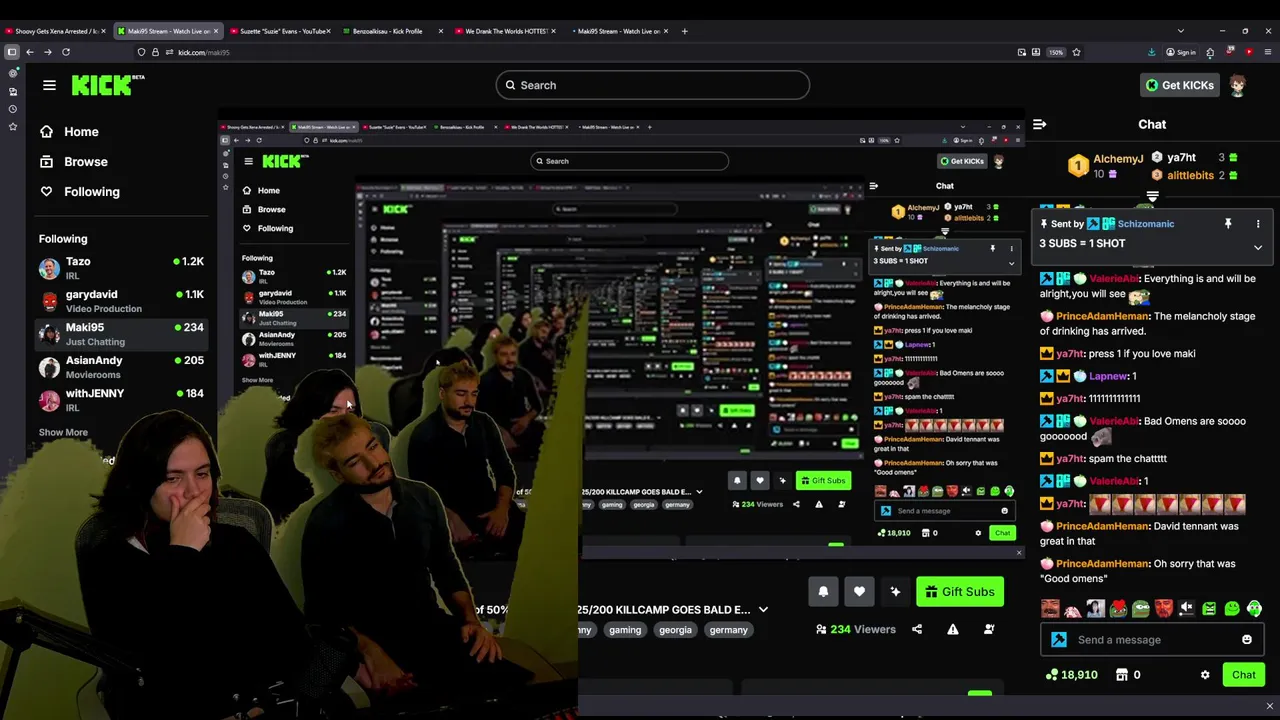
Task: Switch to the Benzoalkisau Kick Profile tab
Action: point(392,31)
